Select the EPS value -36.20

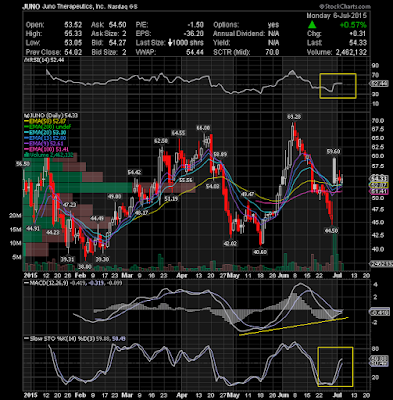(194, 34)
